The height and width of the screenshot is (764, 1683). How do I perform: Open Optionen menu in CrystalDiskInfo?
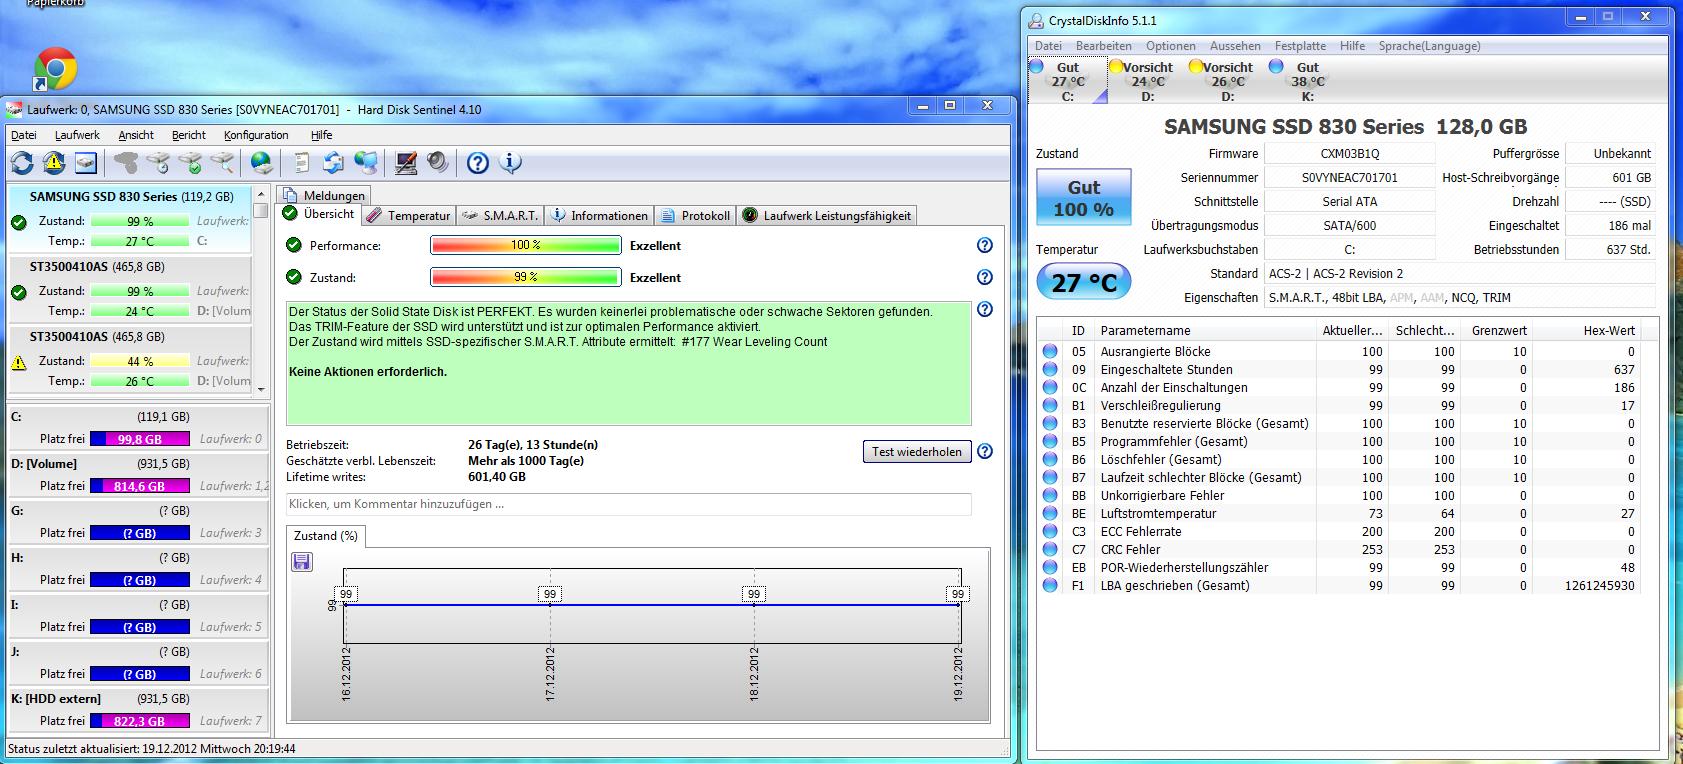tap(1171, 46)
